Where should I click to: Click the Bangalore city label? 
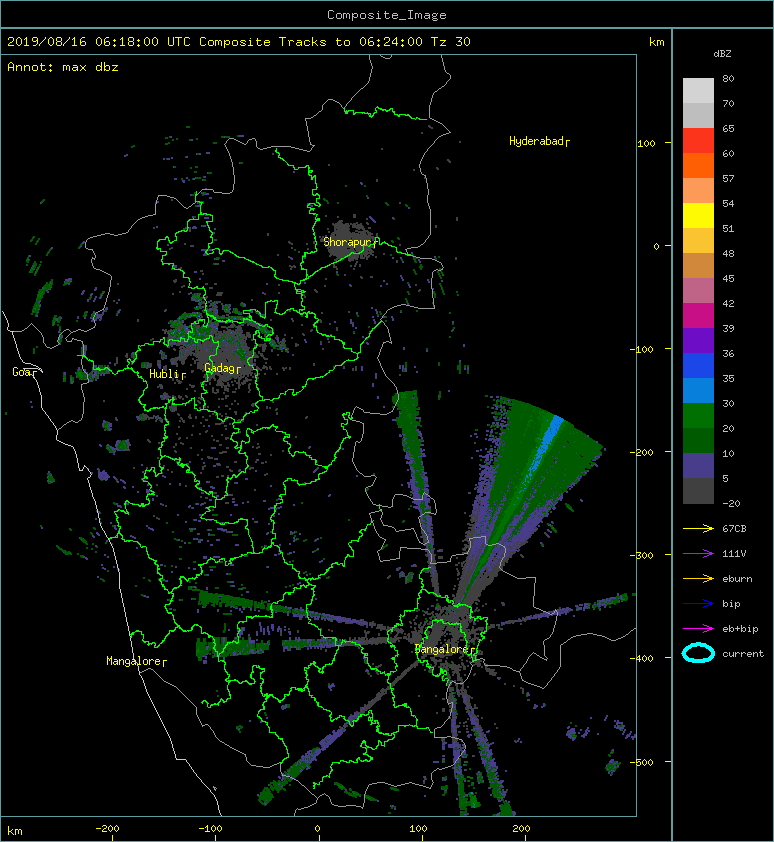point(443,649)
